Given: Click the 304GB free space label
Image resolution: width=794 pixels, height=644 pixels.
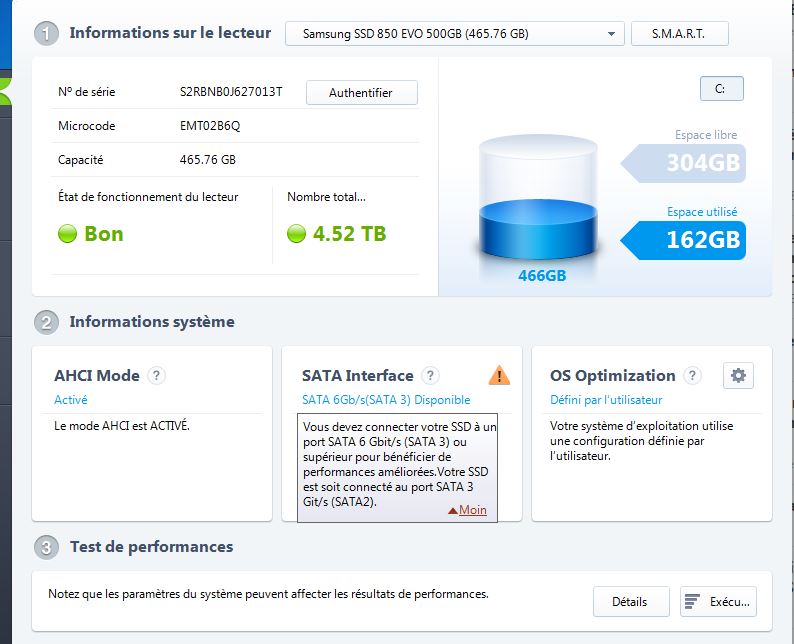Looking at the screenshot, I should 684,163.
